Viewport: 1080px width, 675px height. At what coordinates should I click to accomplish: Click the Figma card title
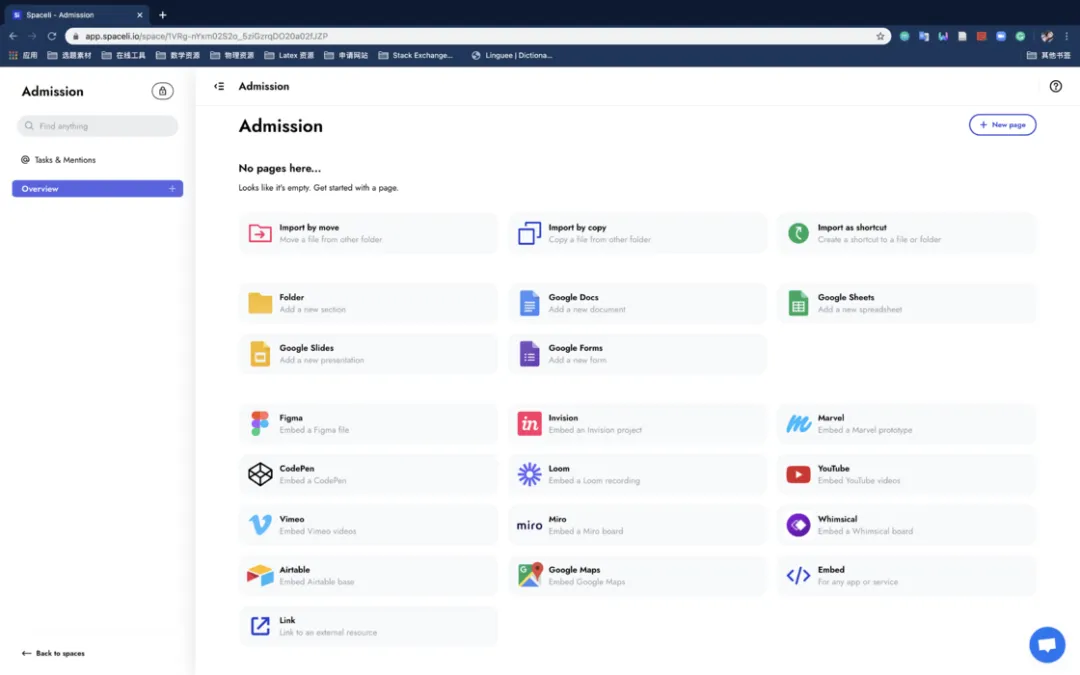point(291,418)
